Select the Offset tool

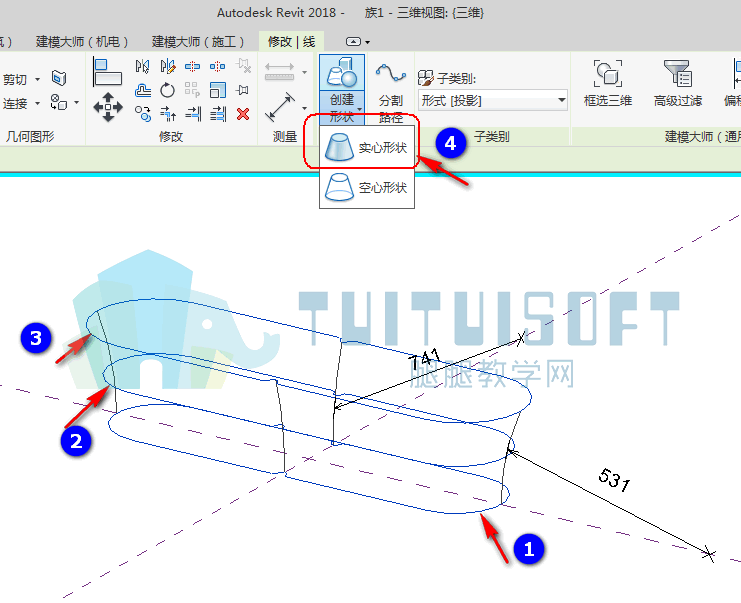[143, 90]
